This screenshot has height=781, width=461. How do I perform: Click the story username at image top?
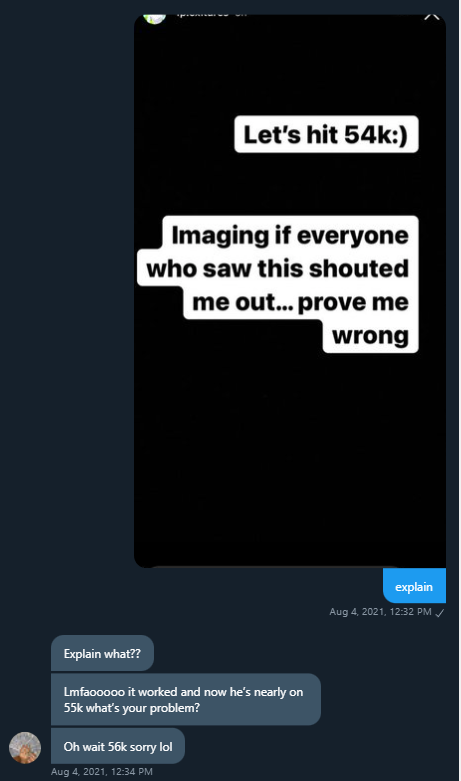point(202,15)
